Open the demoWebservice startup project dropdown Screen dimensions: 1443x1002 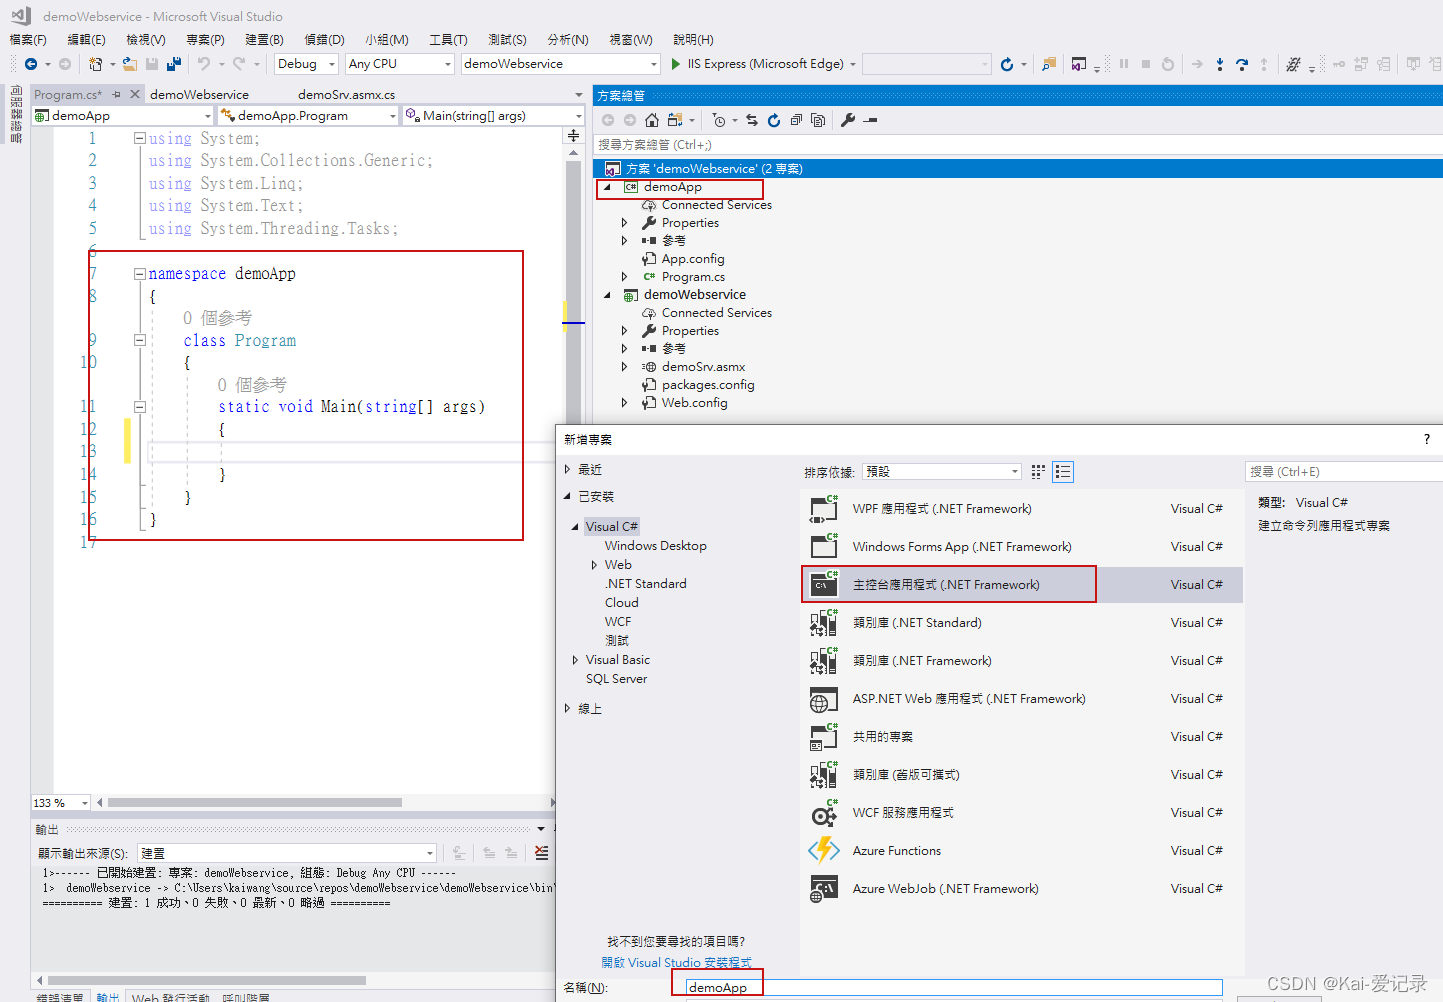561,64
